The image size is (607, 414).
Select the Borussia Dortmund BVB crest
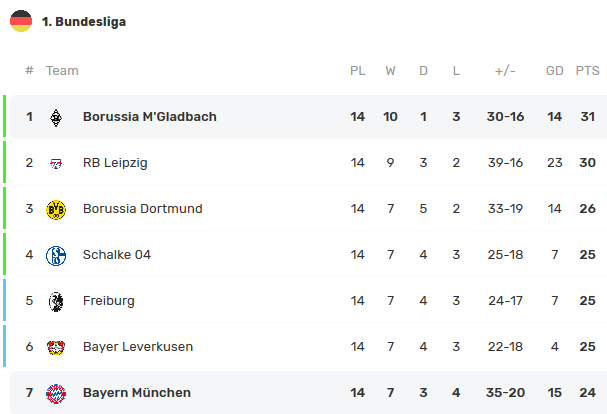coord(56,210)
